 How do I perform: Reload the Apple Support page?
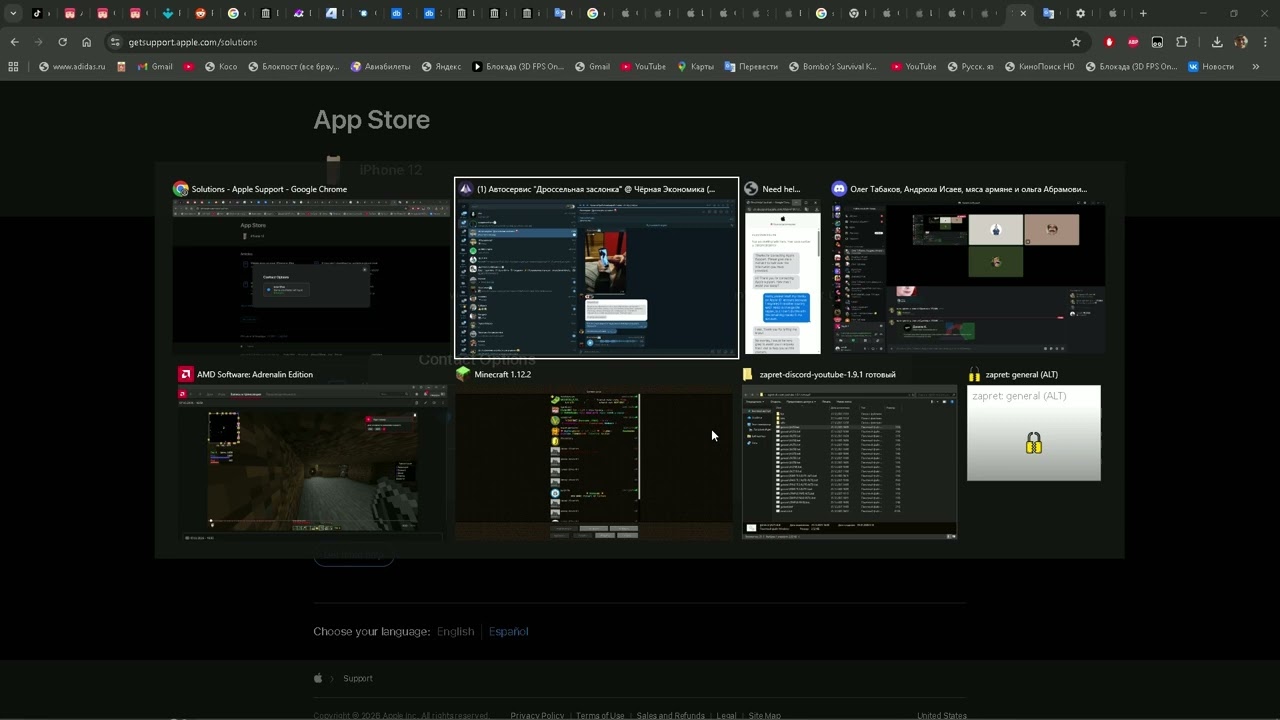pyautogui.click(x=62, y=42)
